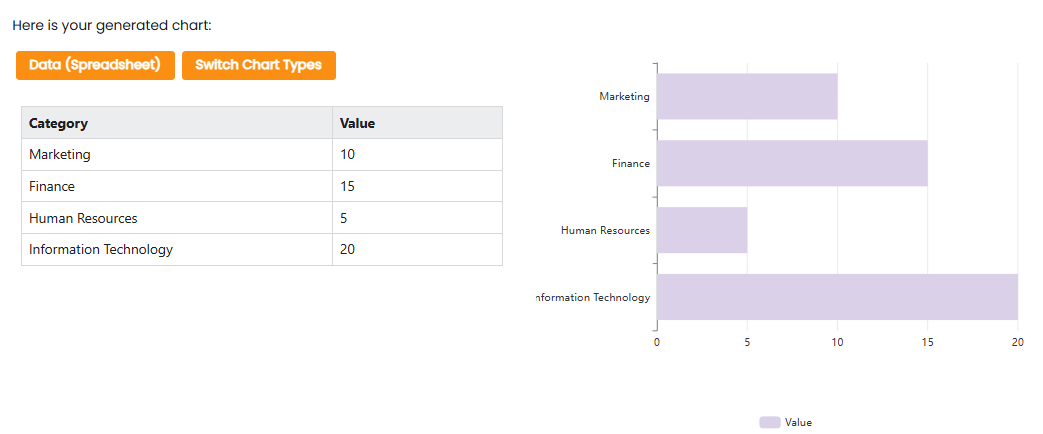Toggle the Value legend swatch
Screen dimensions: 1043x434
(769, 423)
